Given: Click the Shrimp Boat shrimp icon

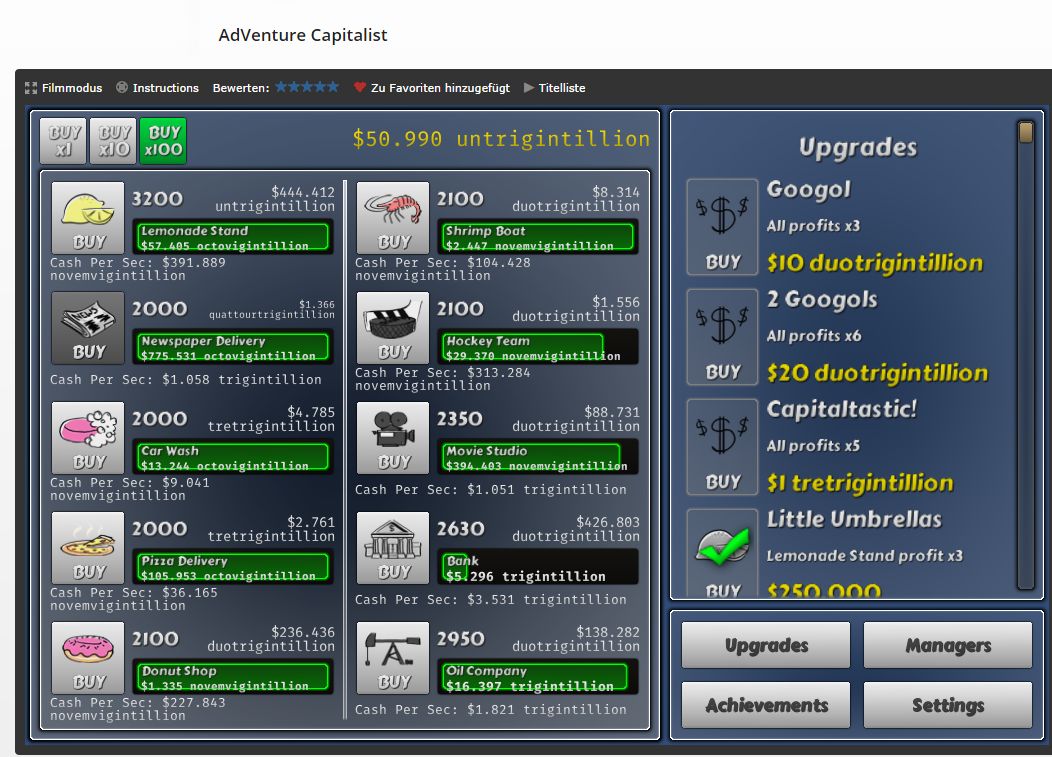Looking at the screenshot, I should pos(393,217).
